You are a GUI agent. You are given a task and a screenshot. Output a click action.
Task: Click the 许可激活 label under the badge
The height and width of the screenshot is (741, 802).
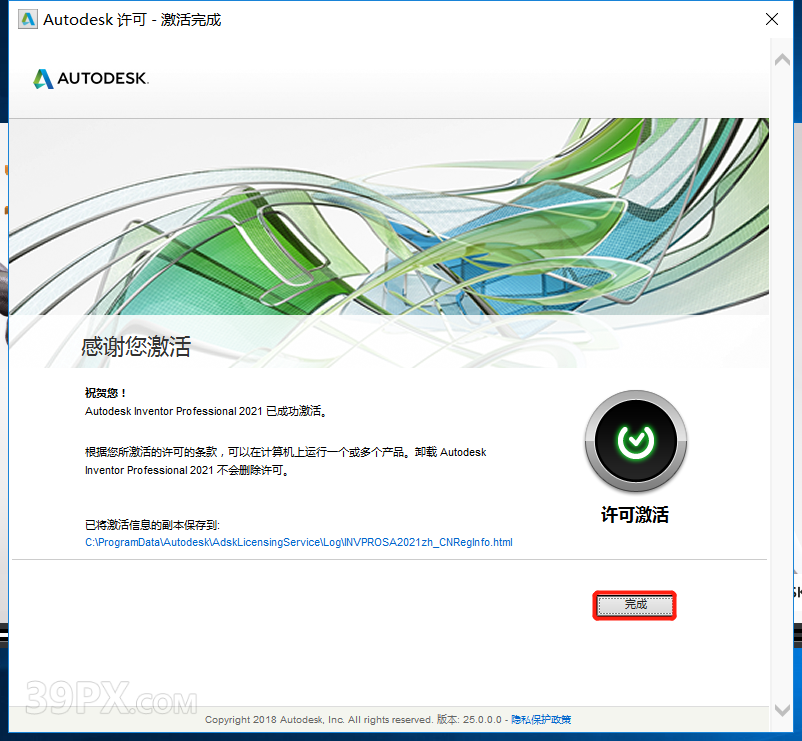pyautogui.click(x=635, y=514)
